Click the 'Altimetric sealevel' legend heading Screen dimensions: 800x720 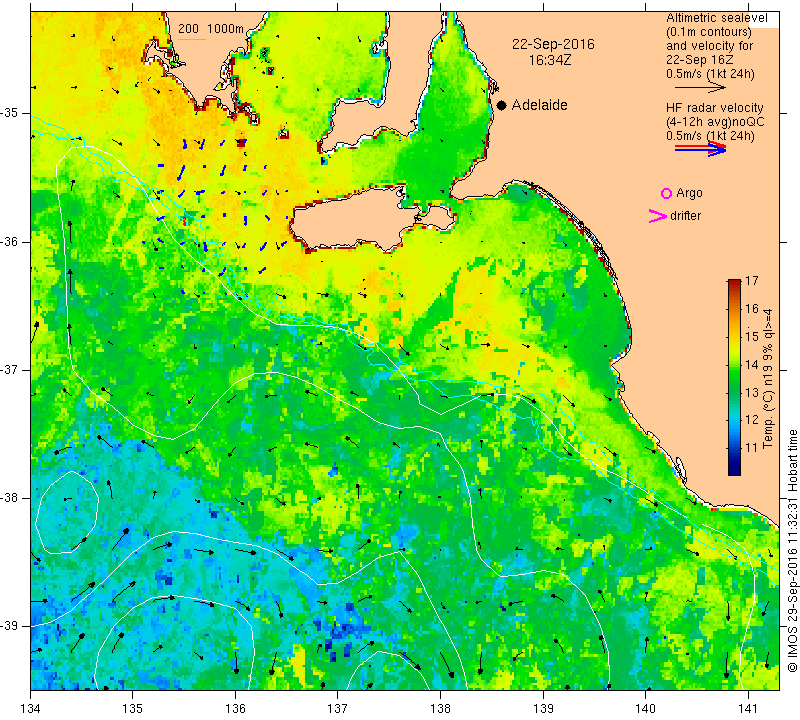[716, 18]
